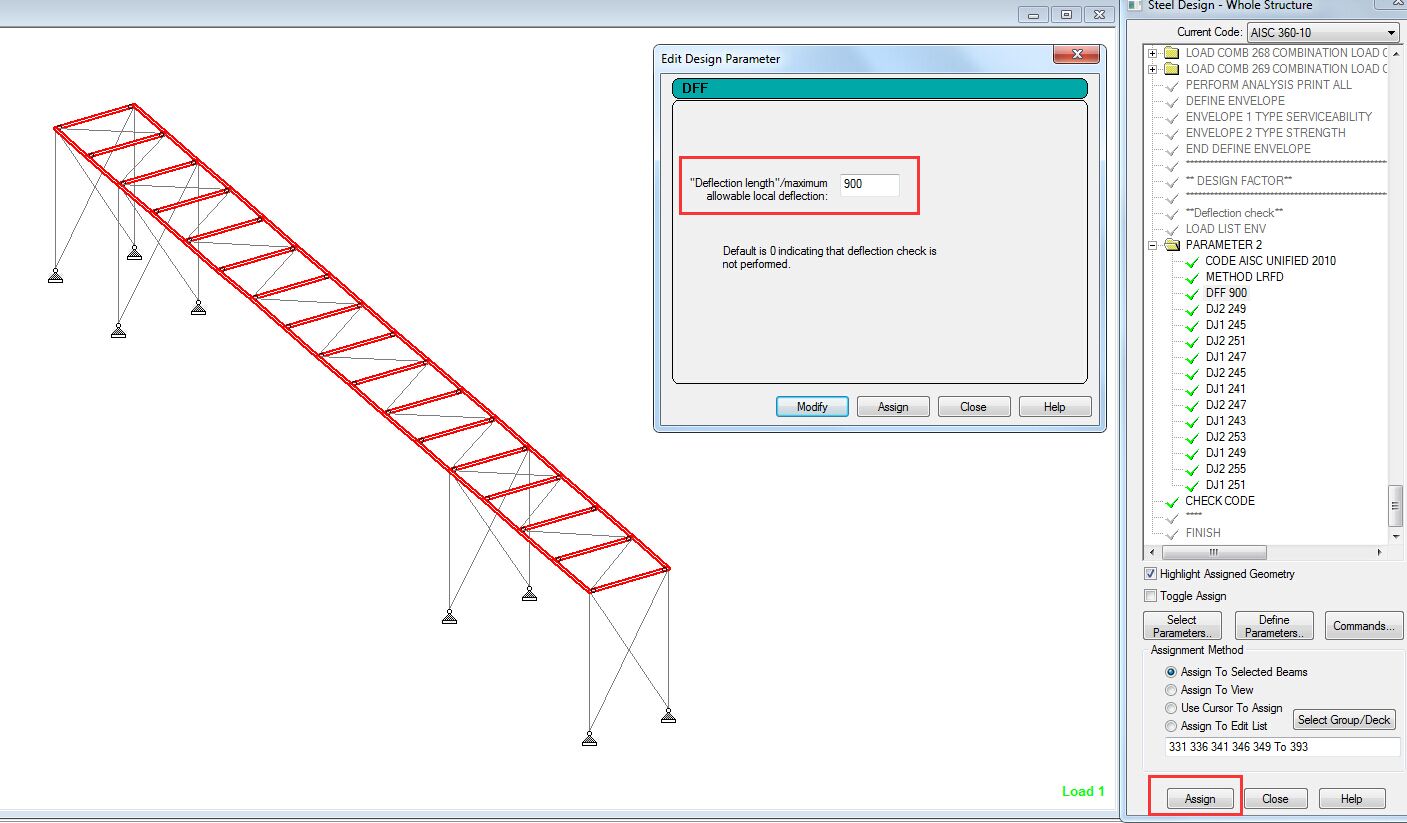Image resolution: width=1407 pixels, height=823 pixels.
Task: Click the Commands... button
Action: tap(1364, 626)
